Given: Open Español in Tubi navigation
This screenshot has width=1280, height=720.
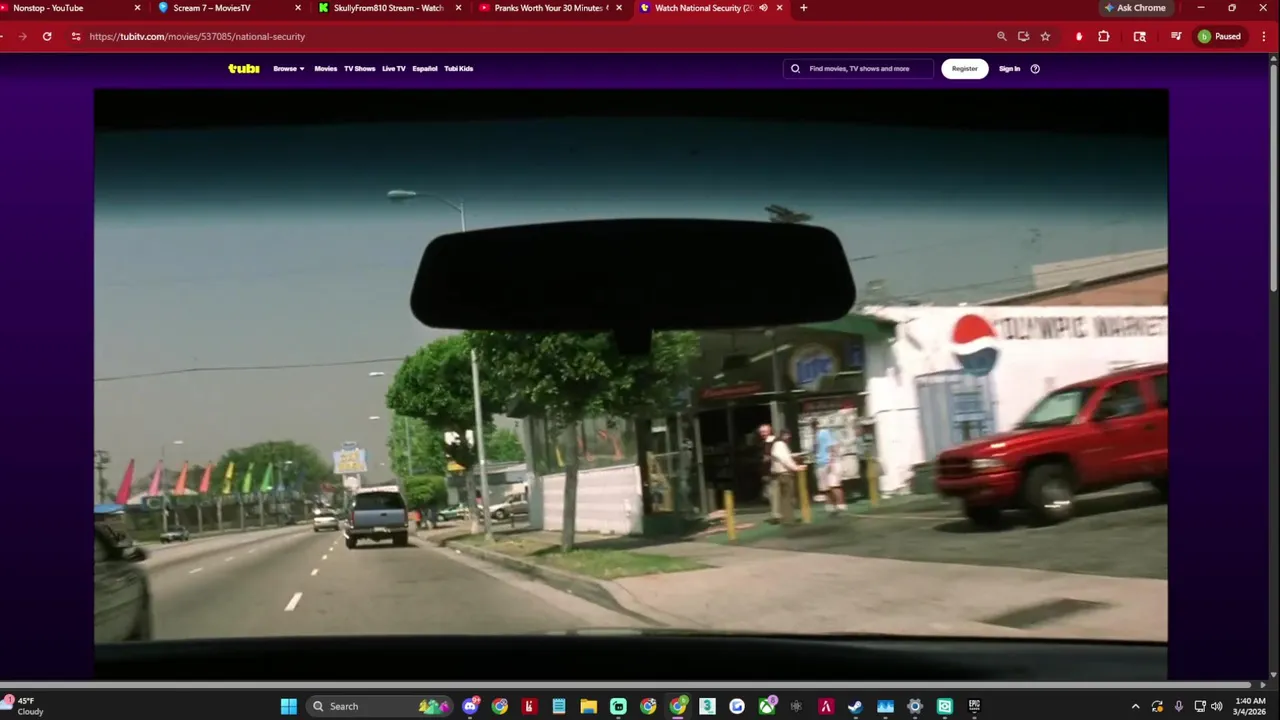Looking at the screenshot, I should pos(425,69).
